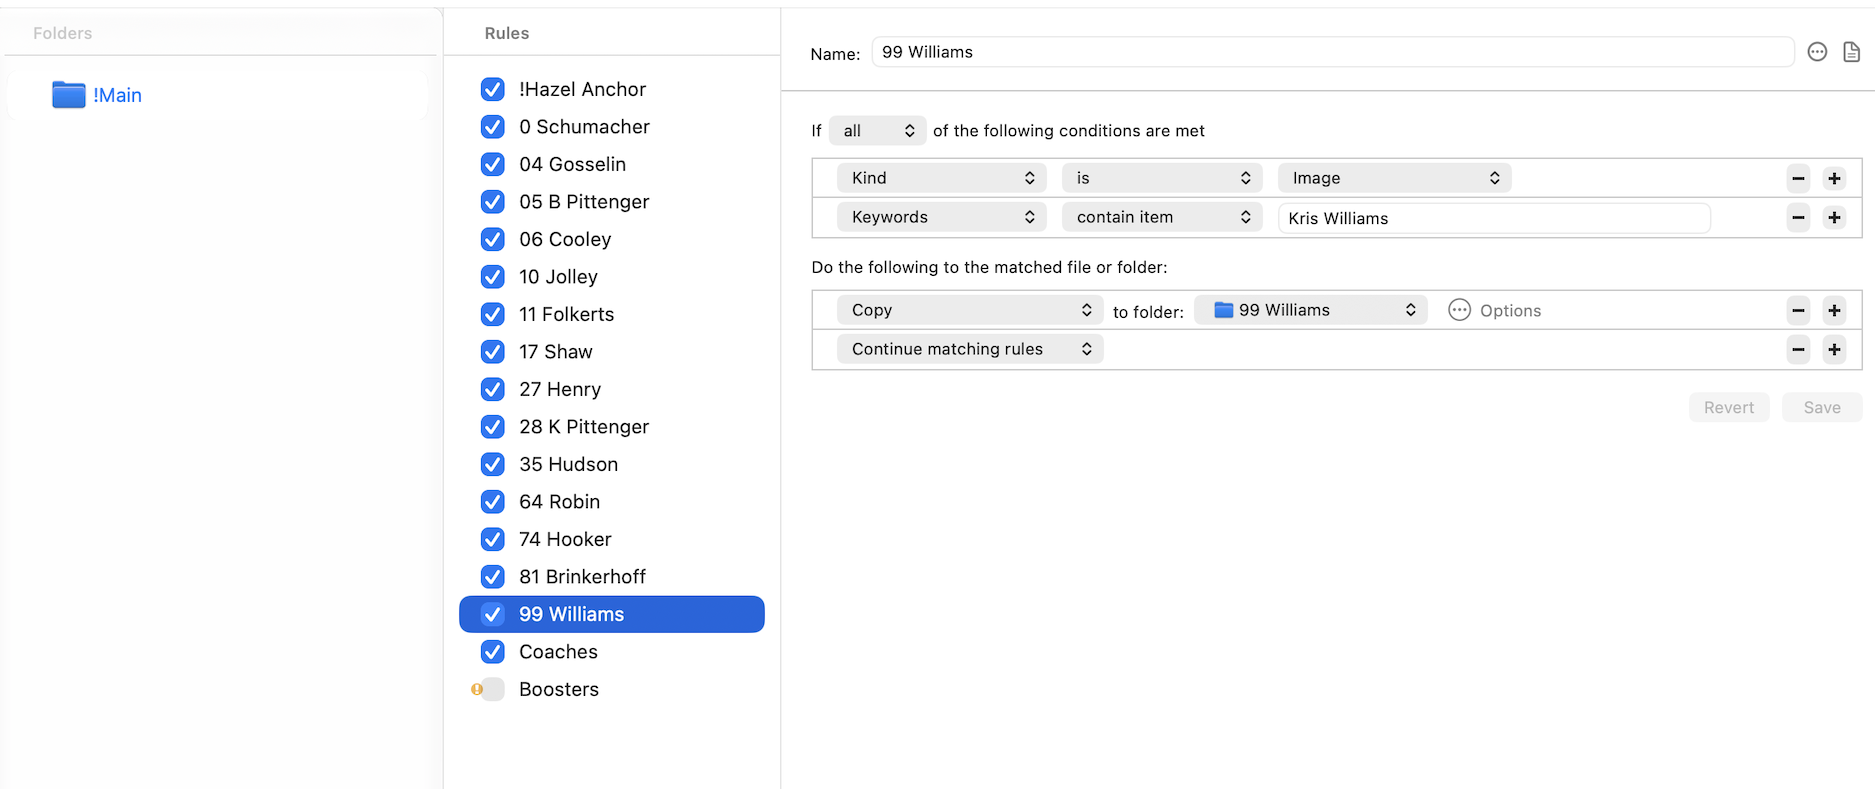Image resolution: width=1875 pixels, height=789 pixels.
Task: Open the Kind attribute dropdown
Action: (x=942, y=178)
